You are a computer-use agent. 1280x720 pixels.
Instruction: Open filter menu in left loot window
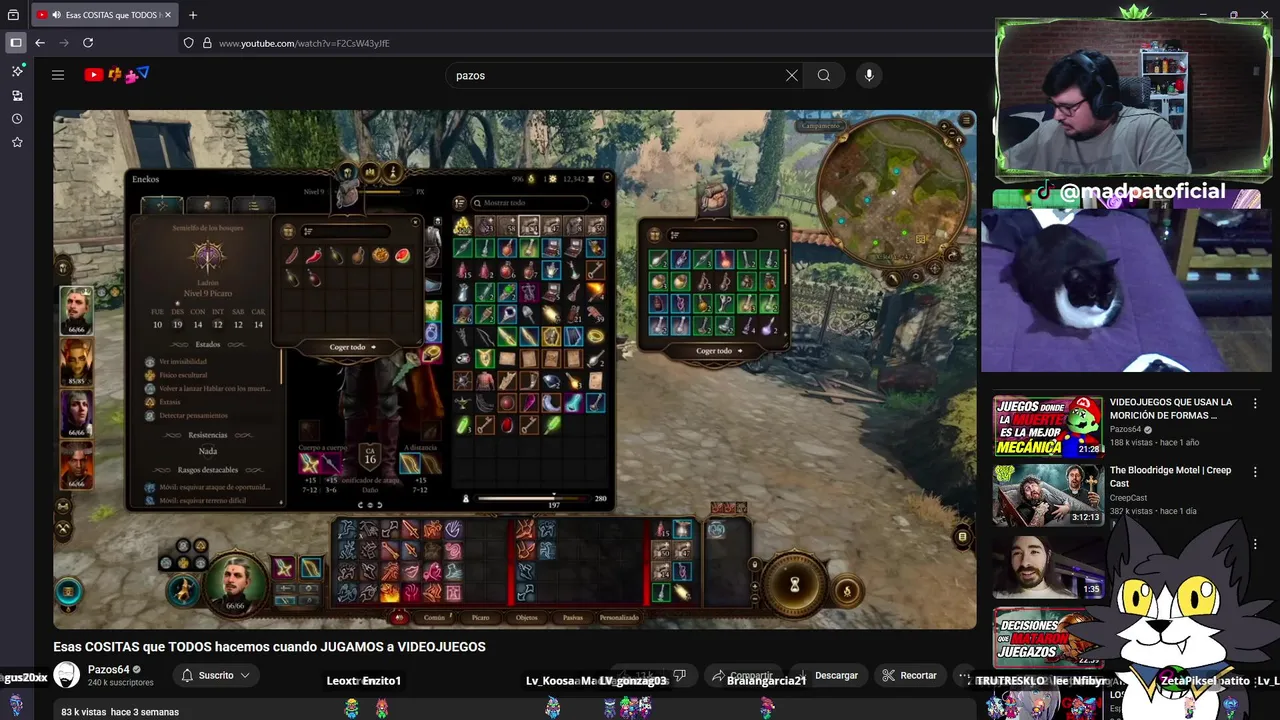coord(307,232)
